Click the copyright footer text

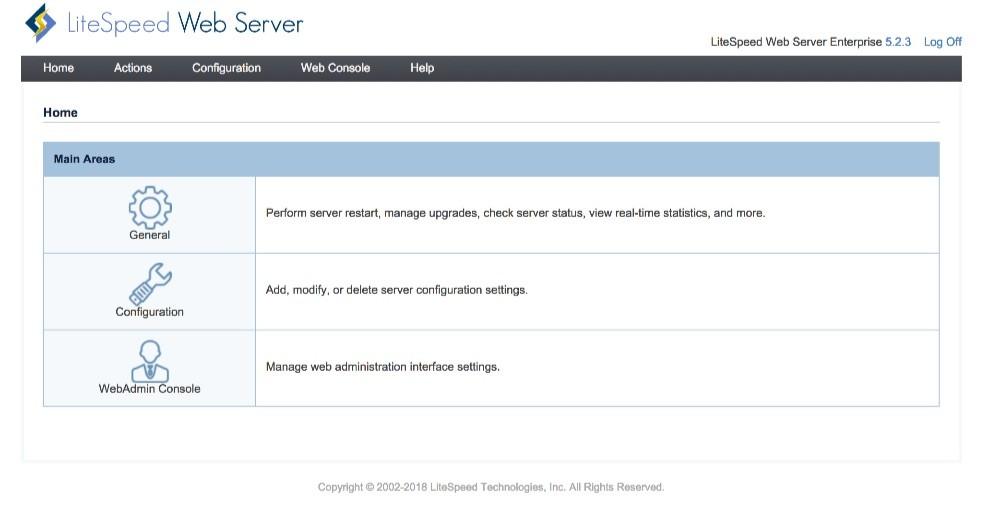pos(491,487)
